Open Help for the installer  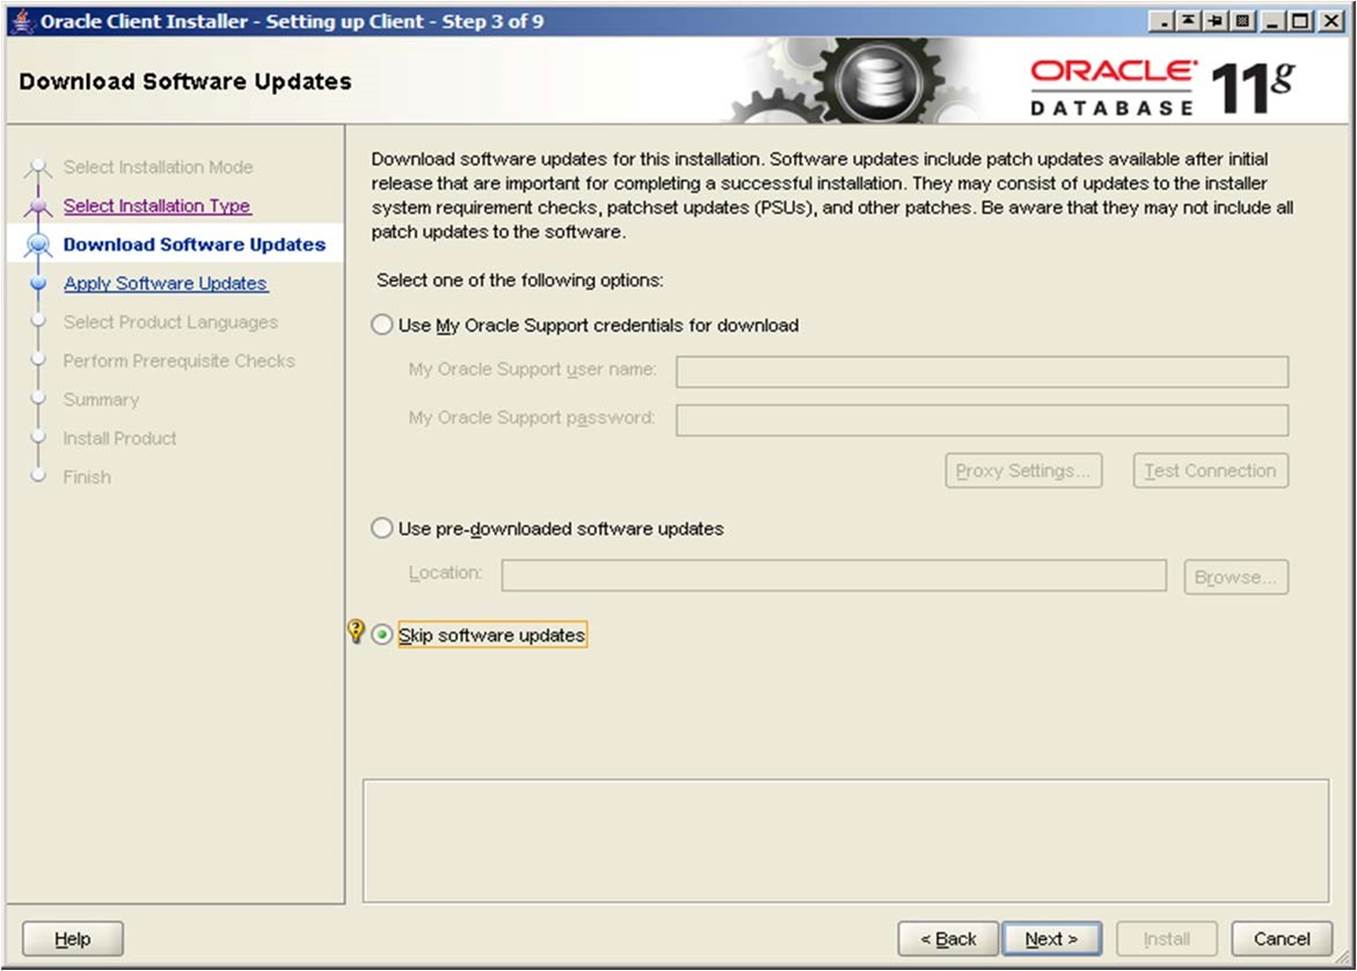pyautogui.click(x=73, y=939)
